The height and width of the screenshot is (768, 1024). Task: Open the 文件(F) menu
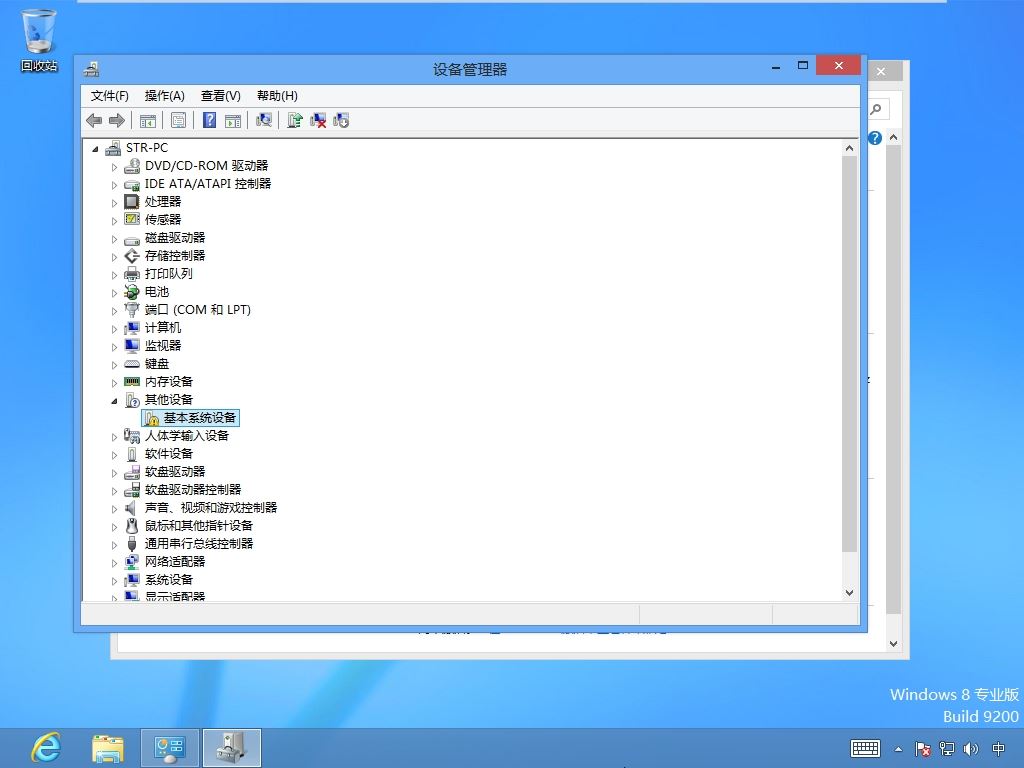(109, 96)
